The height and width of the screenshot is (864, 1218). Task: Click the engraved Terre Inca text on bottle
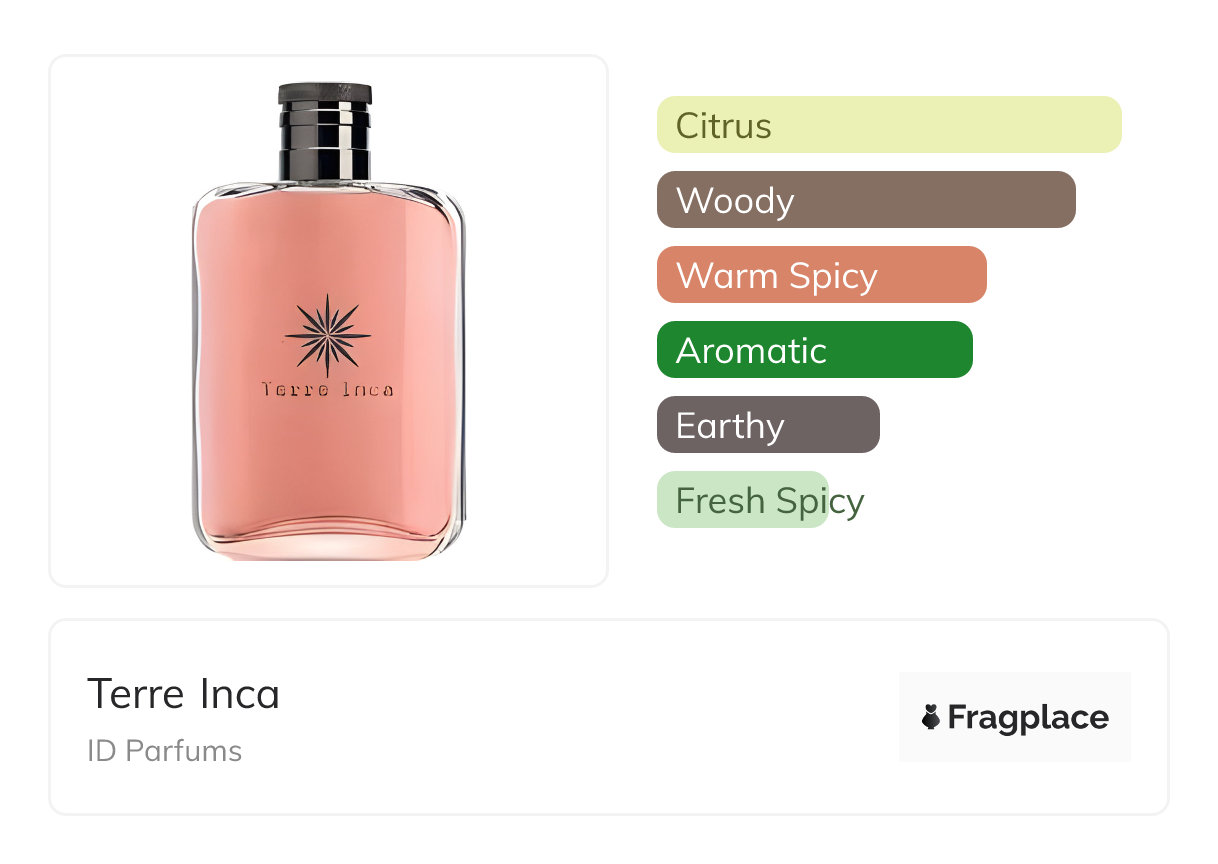[x=327, y=389]
